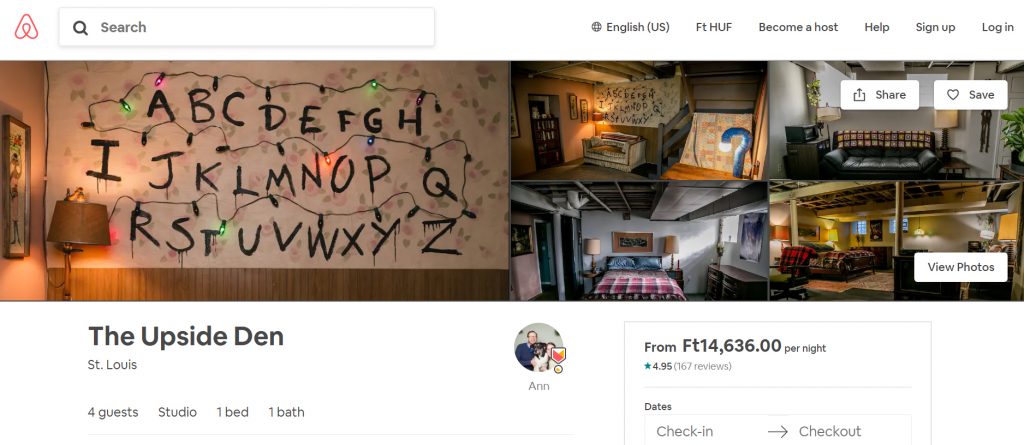Click the Airbnb logo icon
The width and height of the screenshot is (1024, 445).
pyautogui.click(x=27, y=27)
